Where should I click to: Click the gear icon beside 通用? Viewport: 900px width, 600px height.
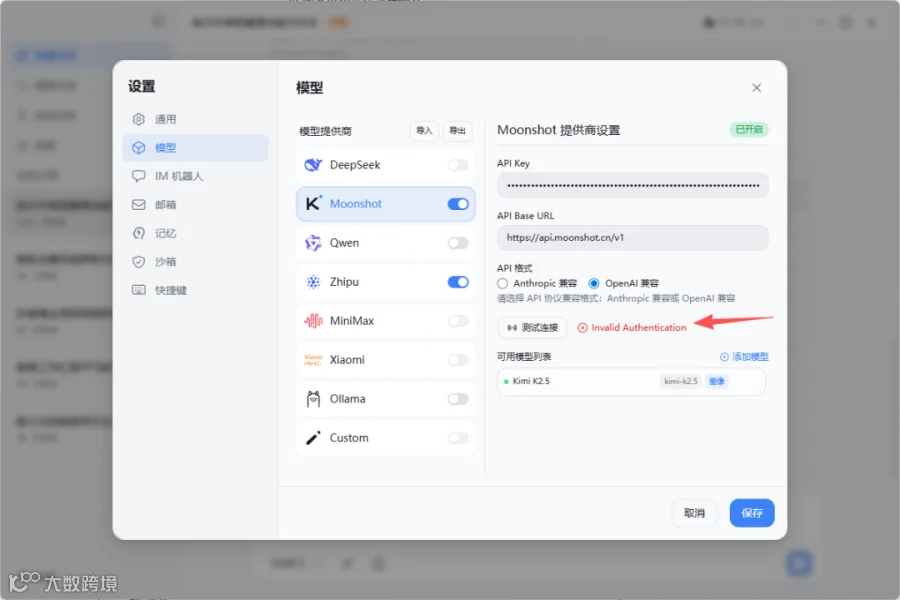[x=139, y=119]
